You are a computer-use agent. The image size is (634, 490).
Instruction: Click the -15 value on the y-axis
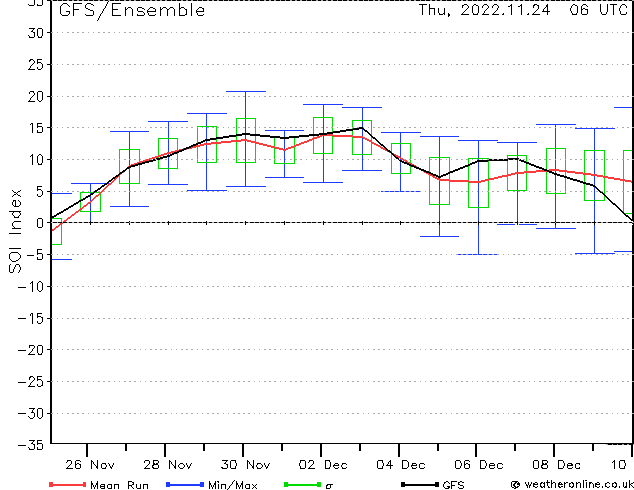(x=31, y=319)
